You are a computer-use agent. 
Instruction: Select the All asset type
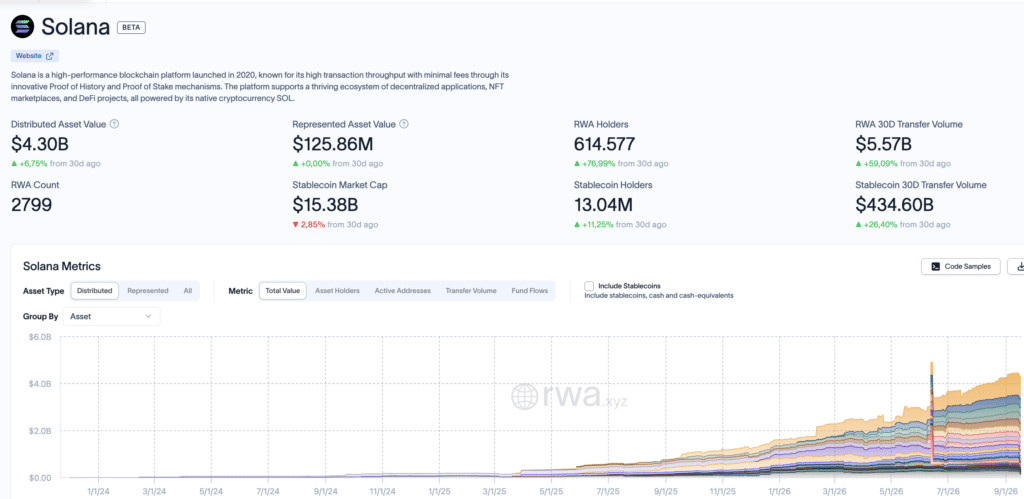(x=187, y=291)
